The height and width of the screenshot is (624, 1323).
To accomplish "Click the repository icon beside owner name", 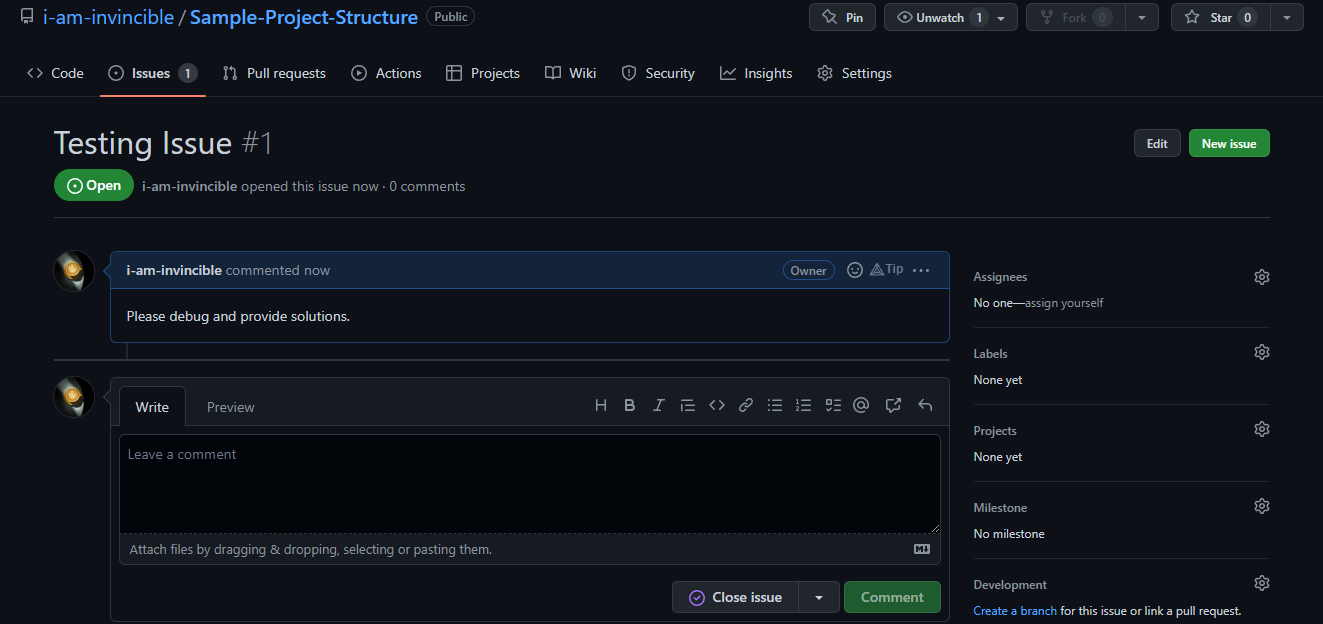I will [x=26, y=17].
